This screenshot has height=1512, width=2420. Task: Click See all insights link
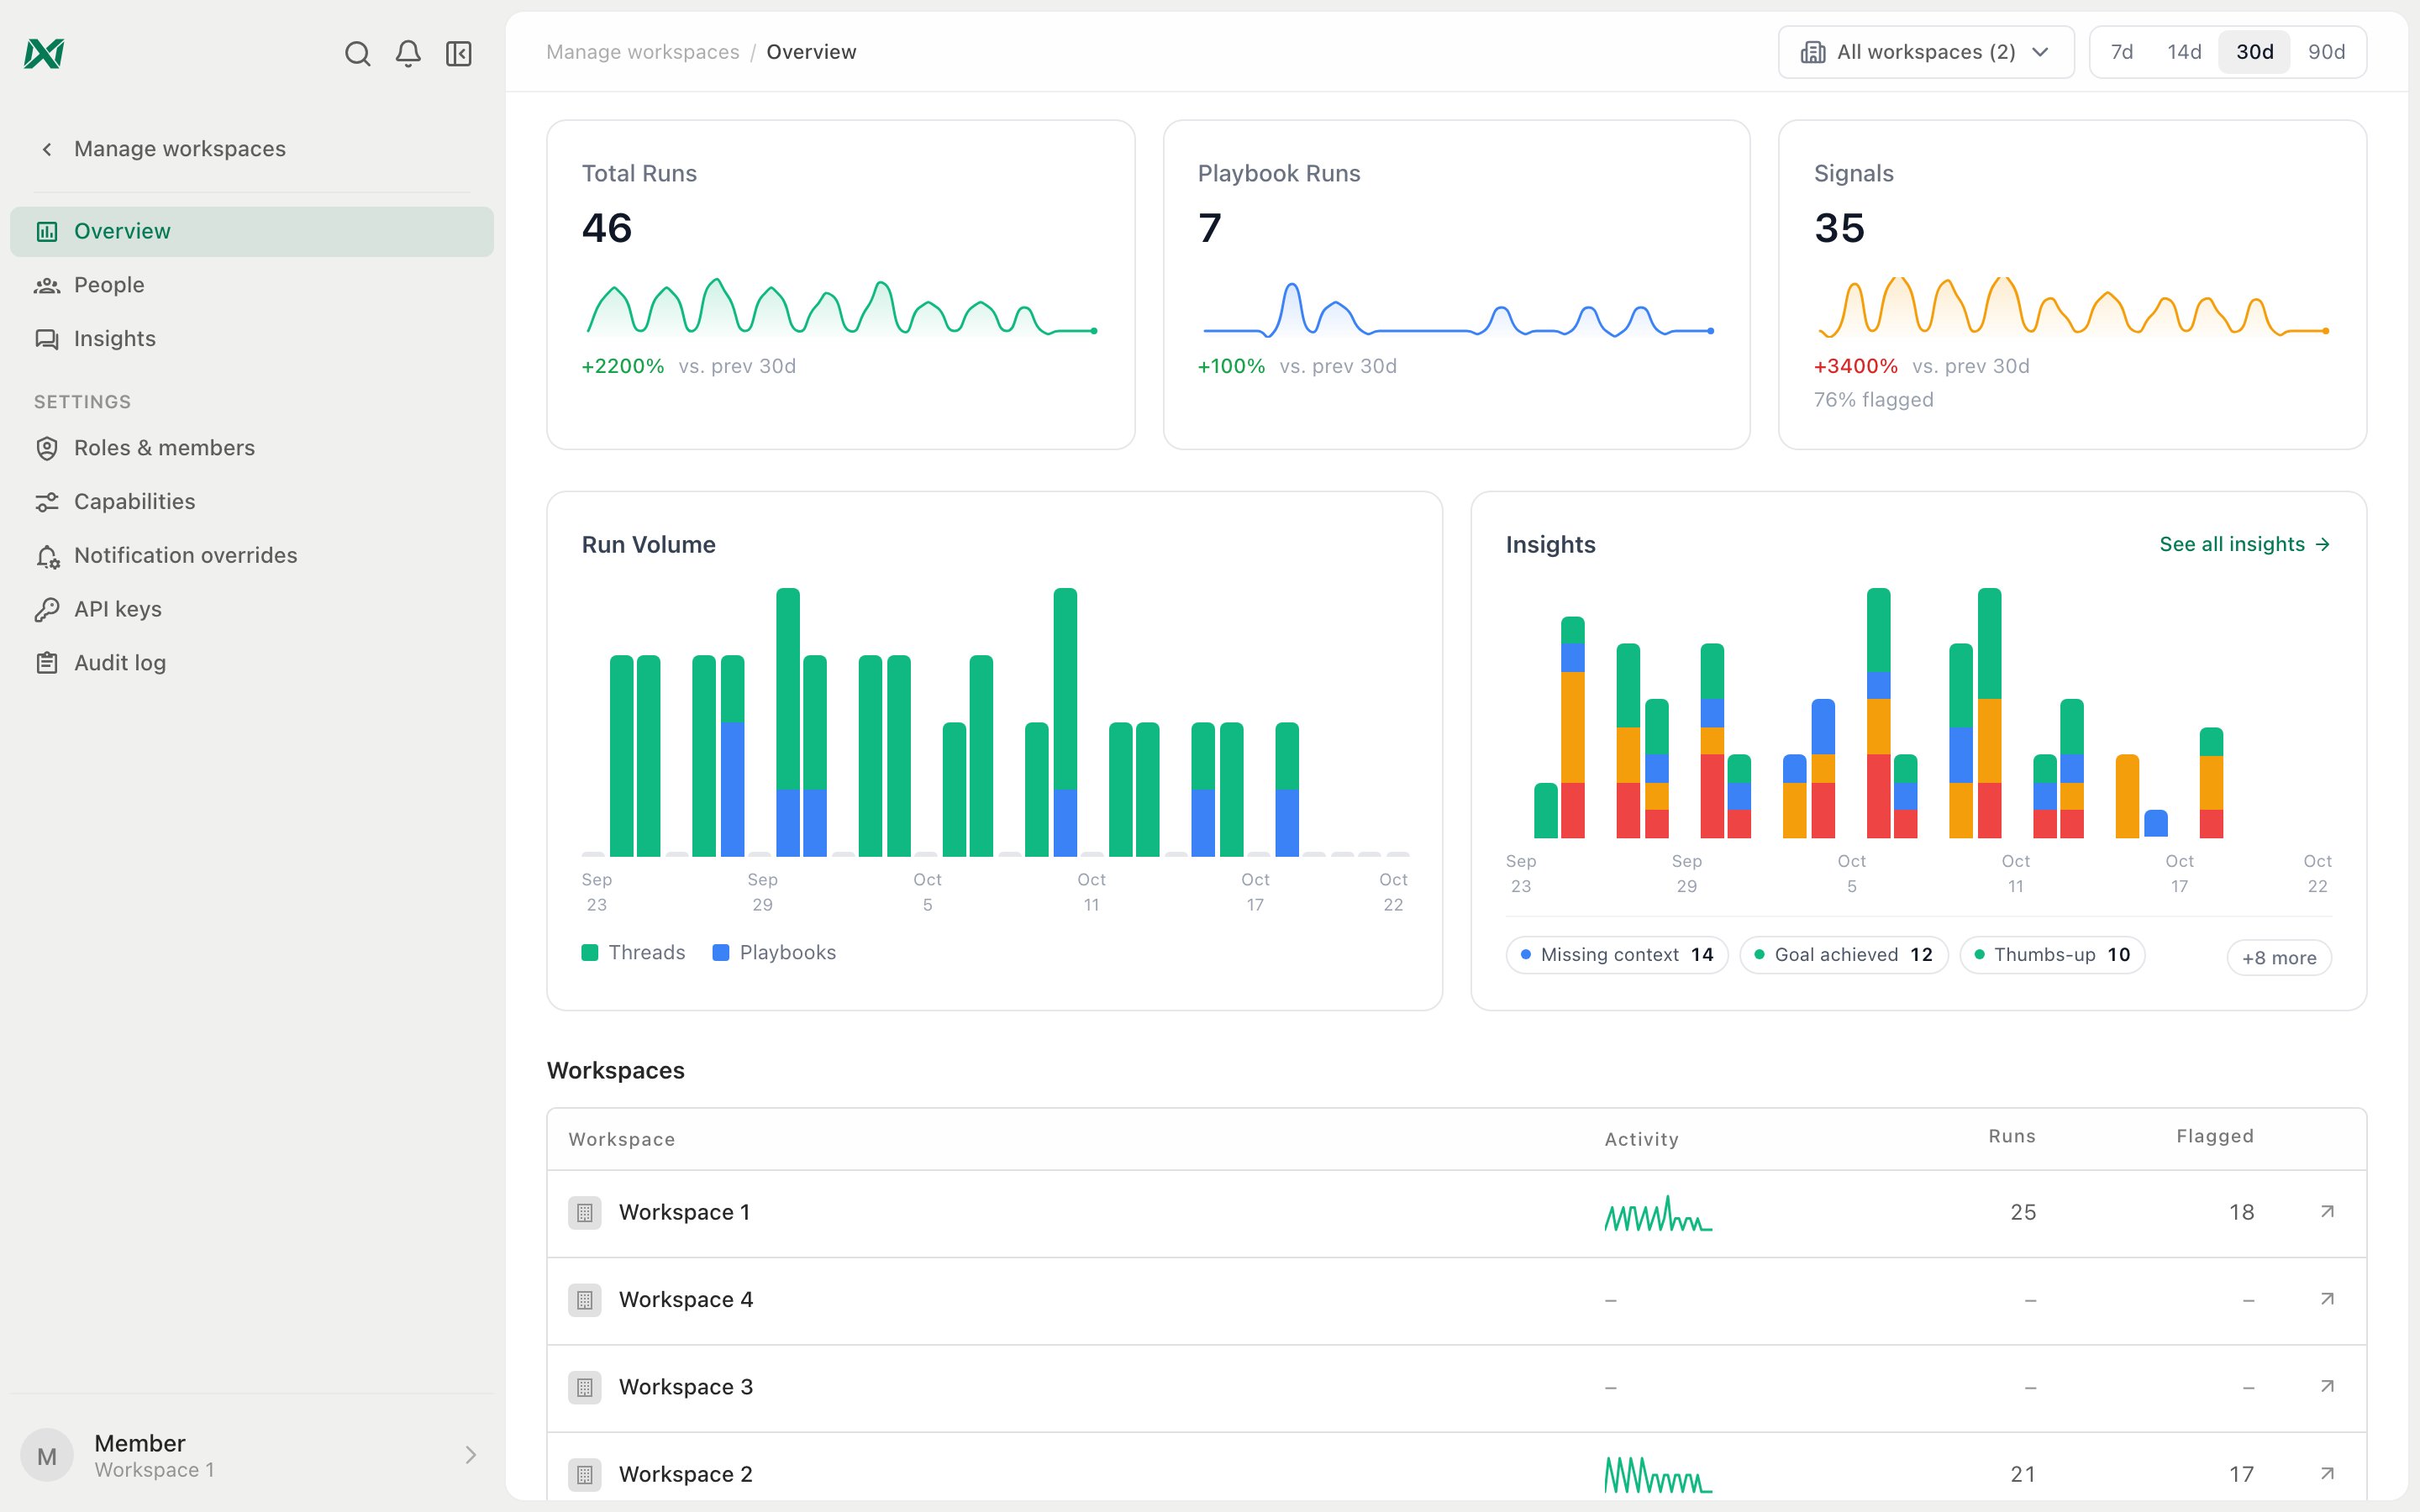click(2245, 545)
